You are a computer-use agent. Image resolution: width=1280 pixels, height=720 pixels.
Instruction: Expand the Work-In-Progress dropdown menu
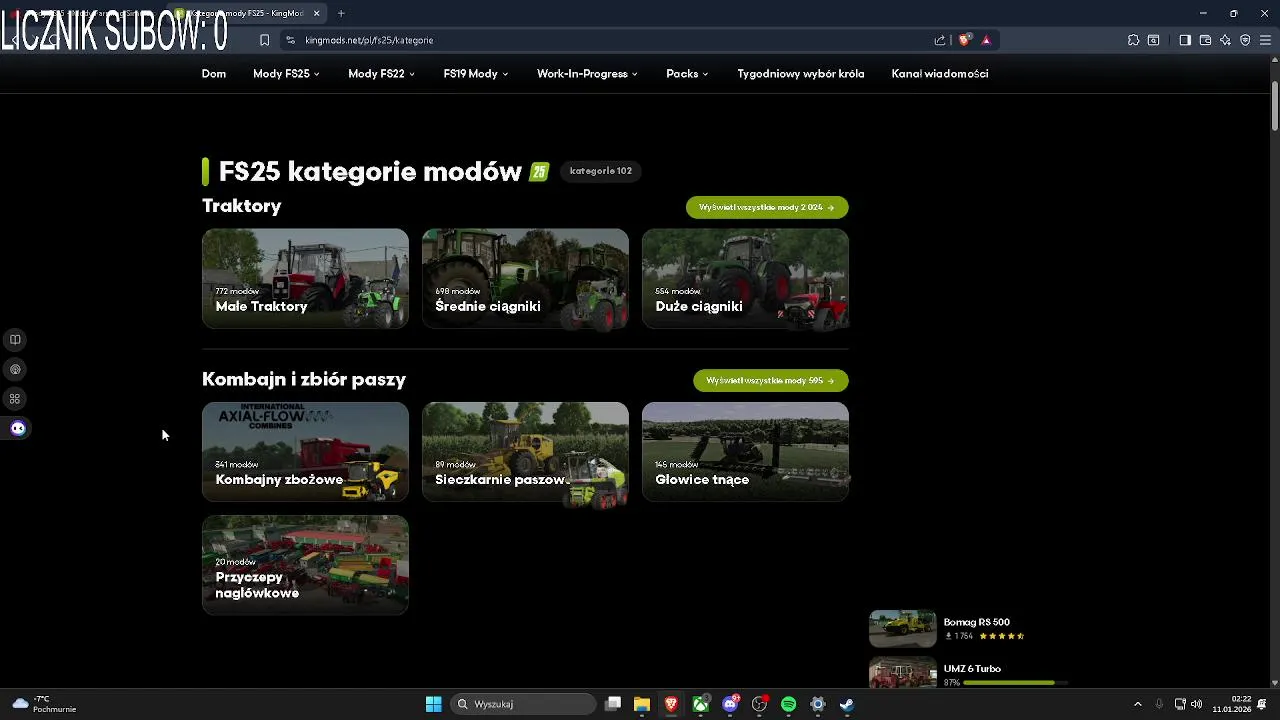coord(587,74)
